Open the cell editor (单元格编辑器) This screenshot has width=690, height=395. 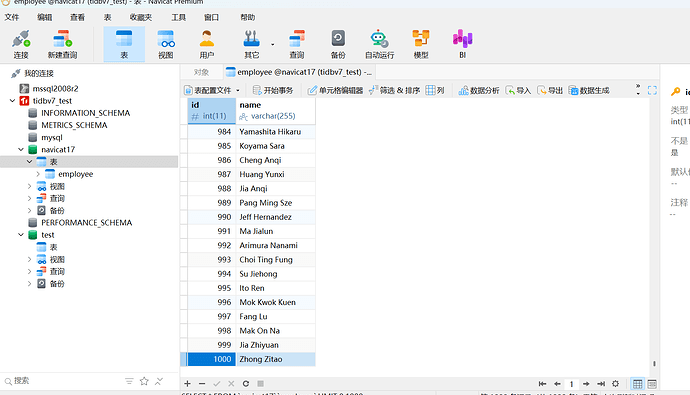pyautogui.click(x=335, y=90)
